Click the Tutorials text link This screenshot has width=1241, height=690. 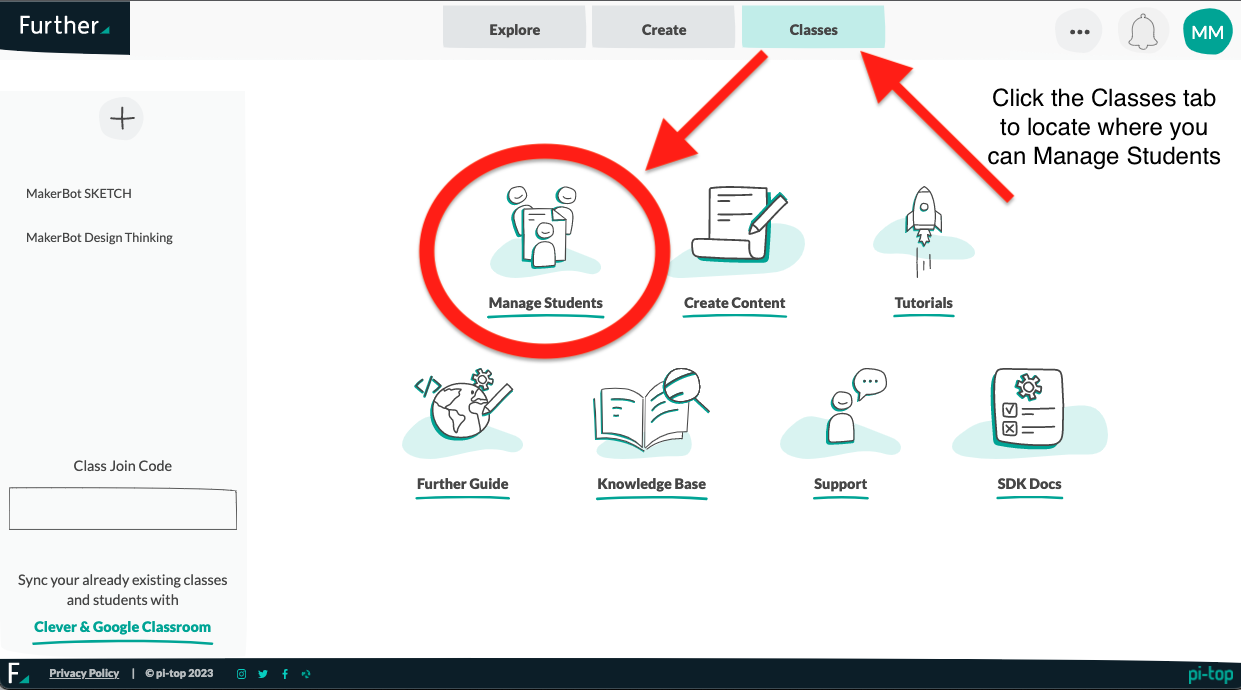(x=924, y=303)
